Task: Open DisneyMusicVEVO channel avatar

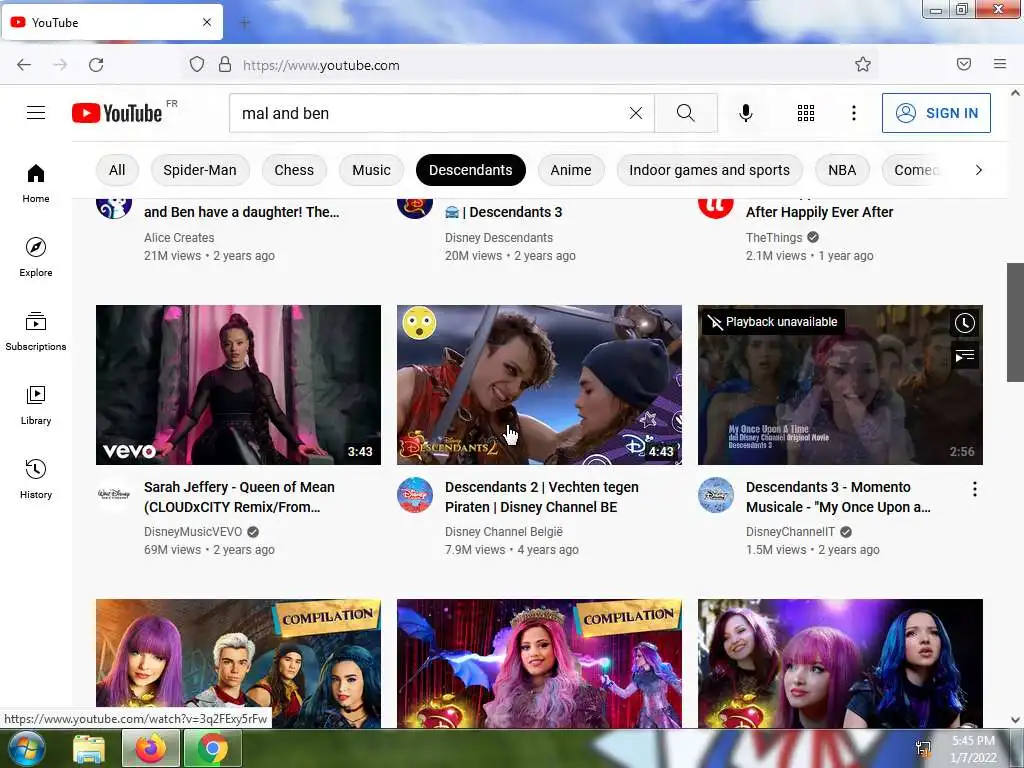Action: [114, 495]
